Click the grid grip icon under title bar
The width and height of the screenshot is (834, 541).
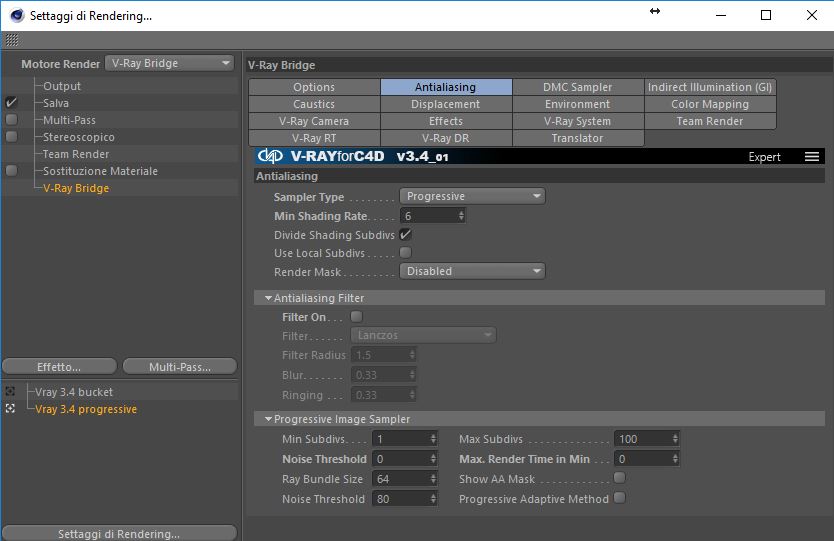point(12,40)
